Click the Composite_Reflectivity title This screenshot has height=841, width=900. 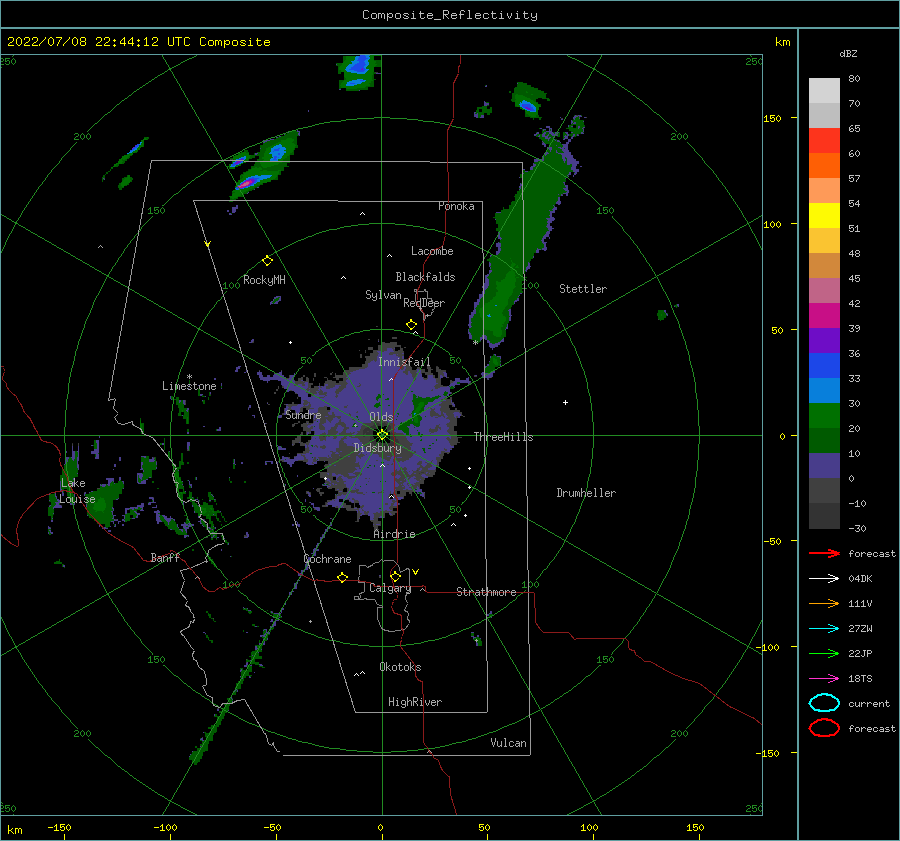click(x=450, y=15)
